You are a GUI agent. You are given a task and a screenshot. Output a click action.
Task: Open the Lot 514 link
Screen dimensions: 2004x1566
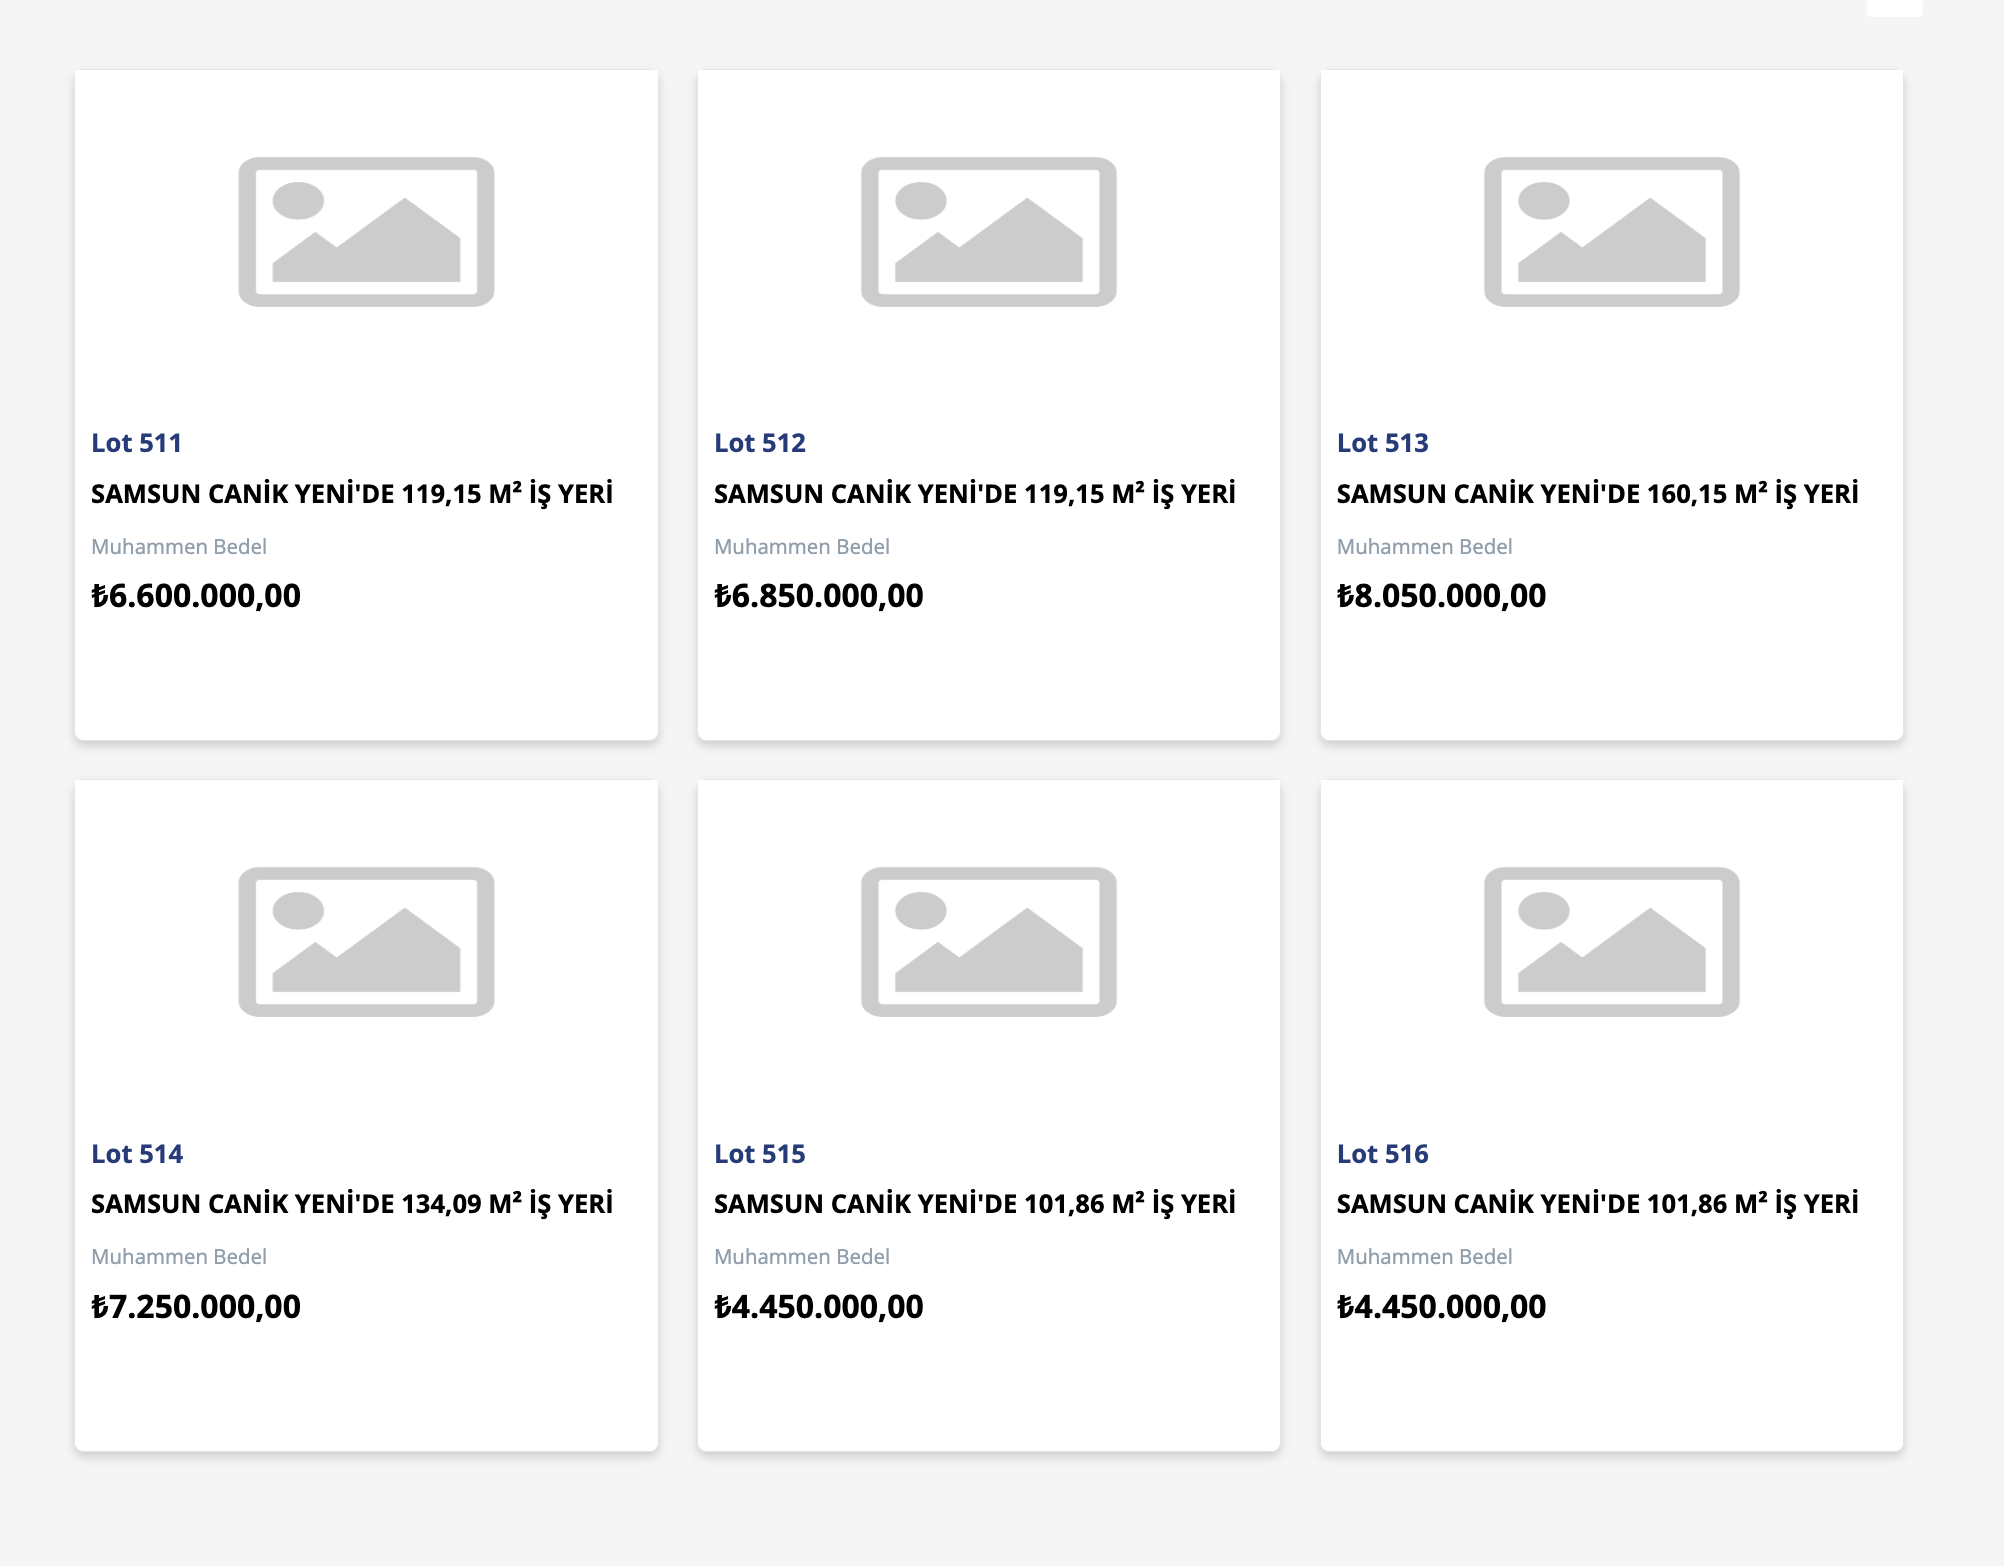pyautogui.click(x=137, y=1154)
